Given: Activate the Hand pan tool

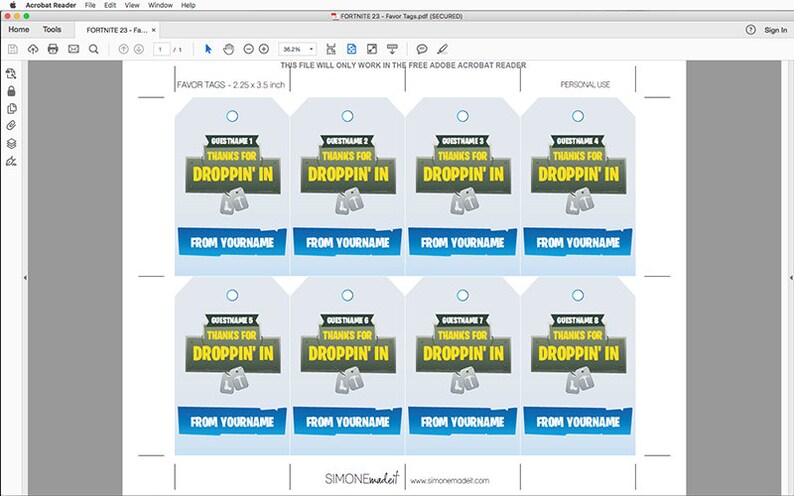Looking at the screenshot, I should pyautogui.click(x=228, y=49).
